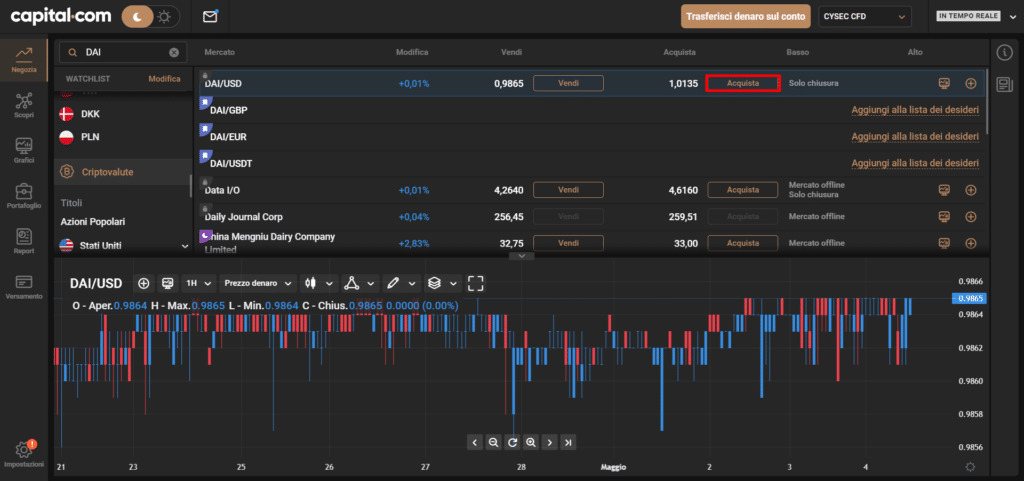This screenshot has height=481, width=1024.
Task: Open the Scopri discovery section
Action: [x=24, y=104]
